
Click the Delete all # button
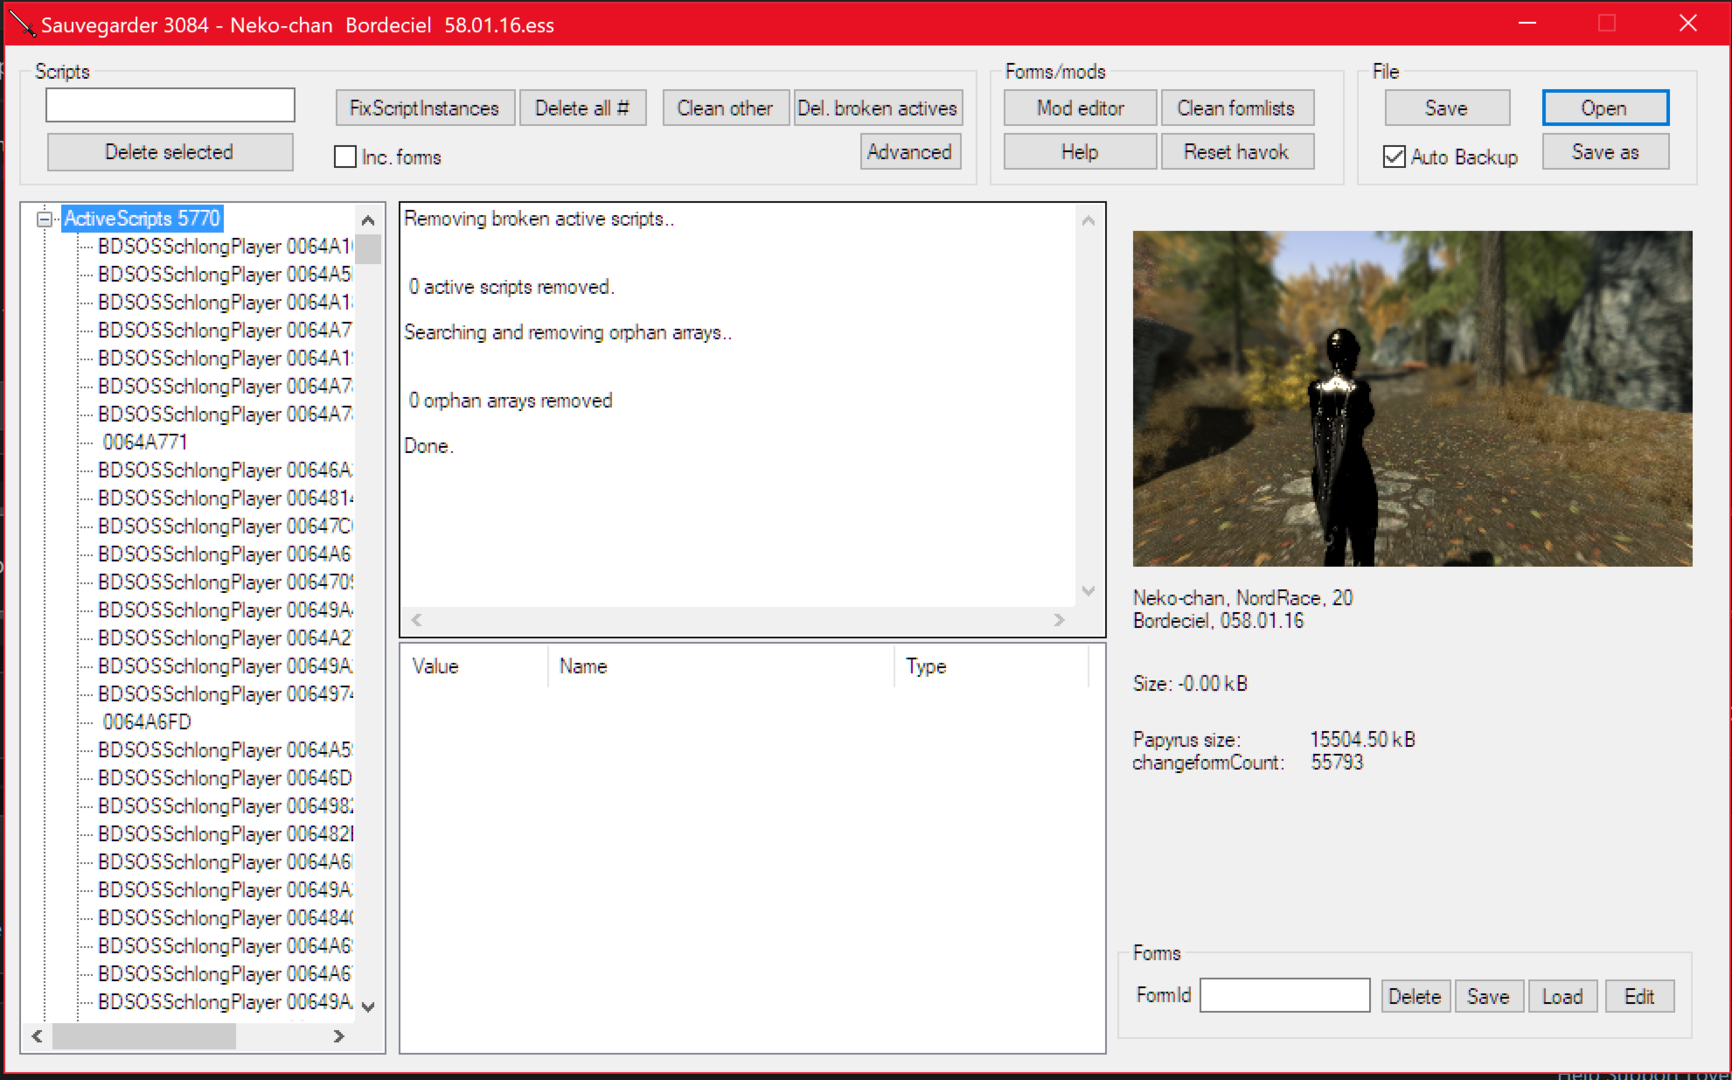point(583,108)
